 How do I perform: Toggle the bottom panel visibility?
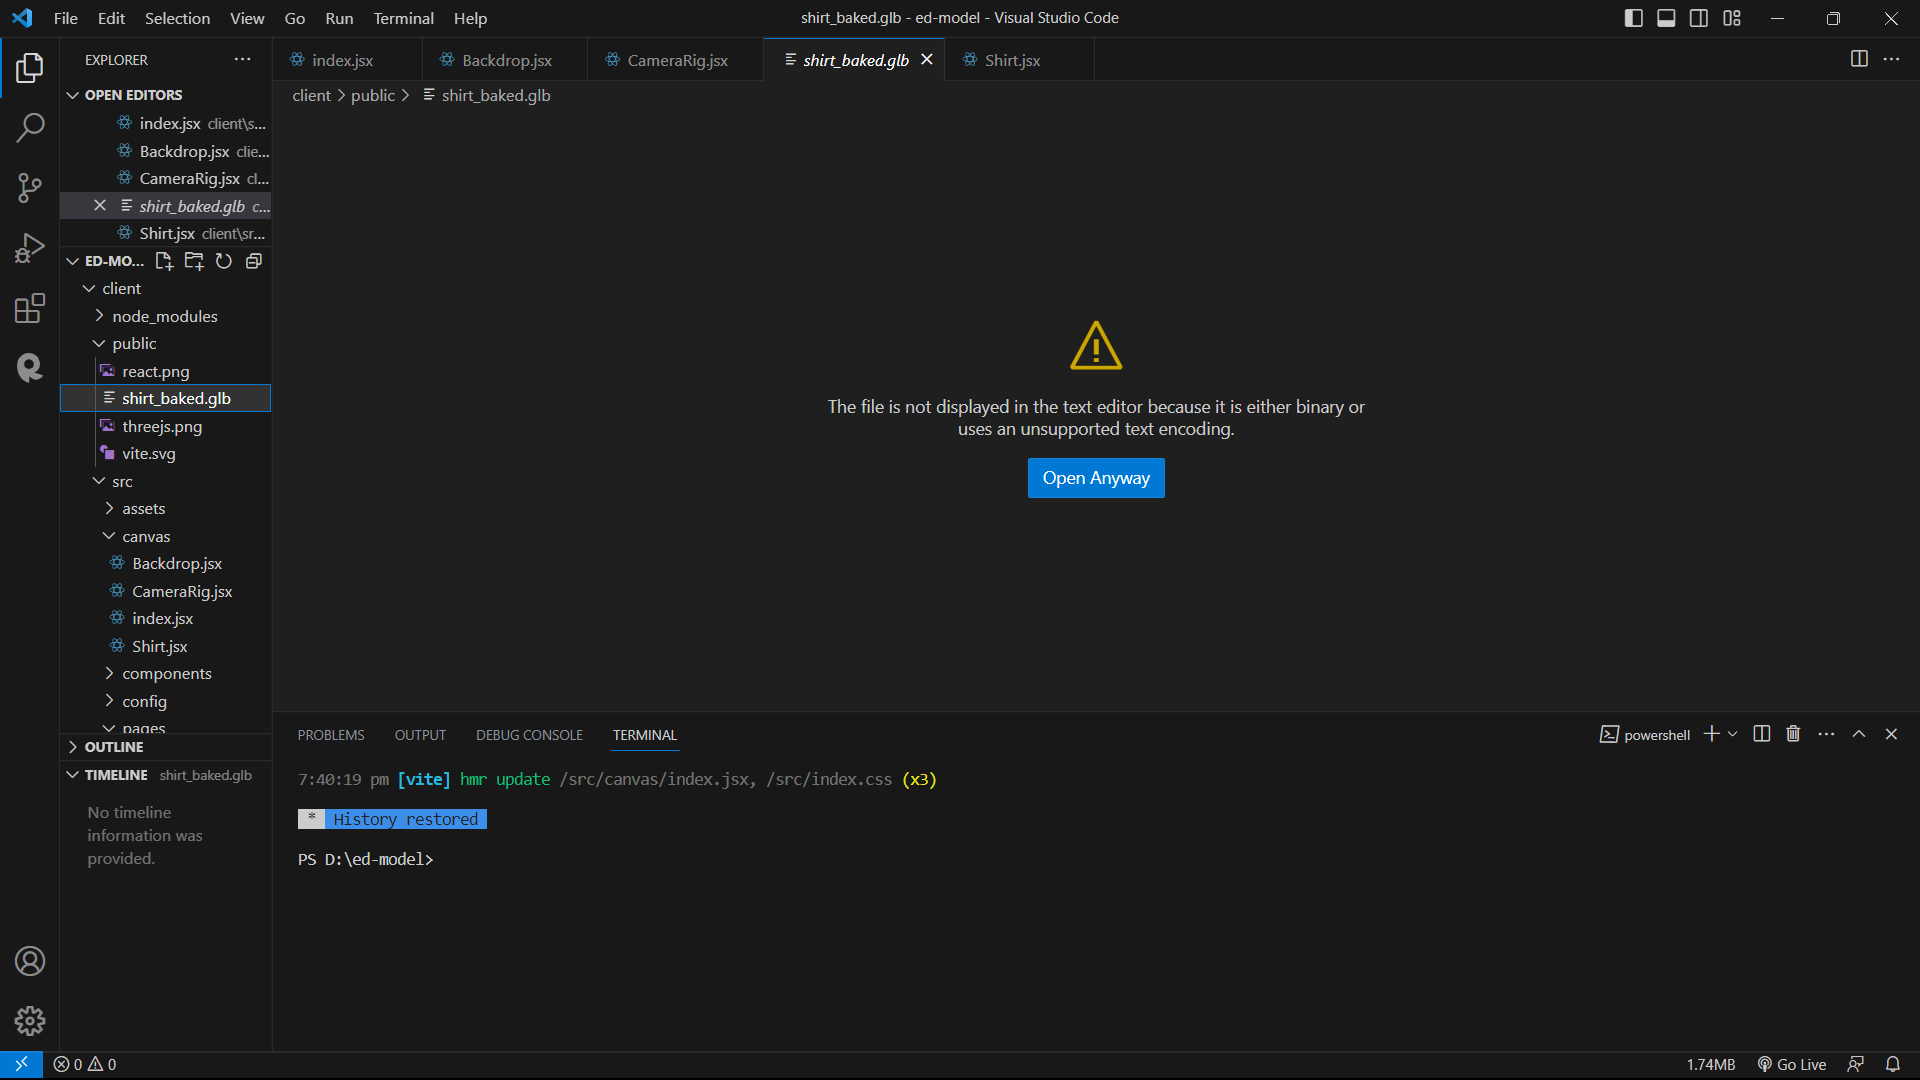[1666, 17]
